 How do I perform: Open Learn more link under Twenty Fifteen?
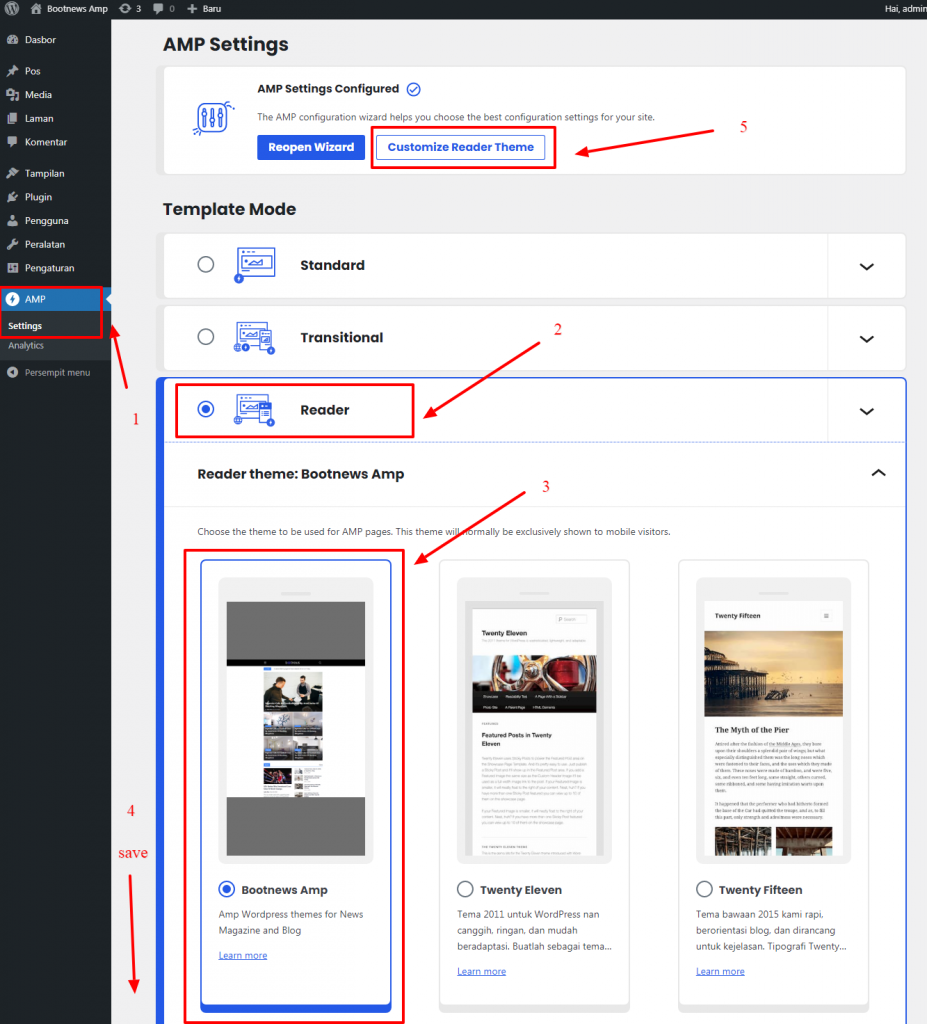coord(720,971)
